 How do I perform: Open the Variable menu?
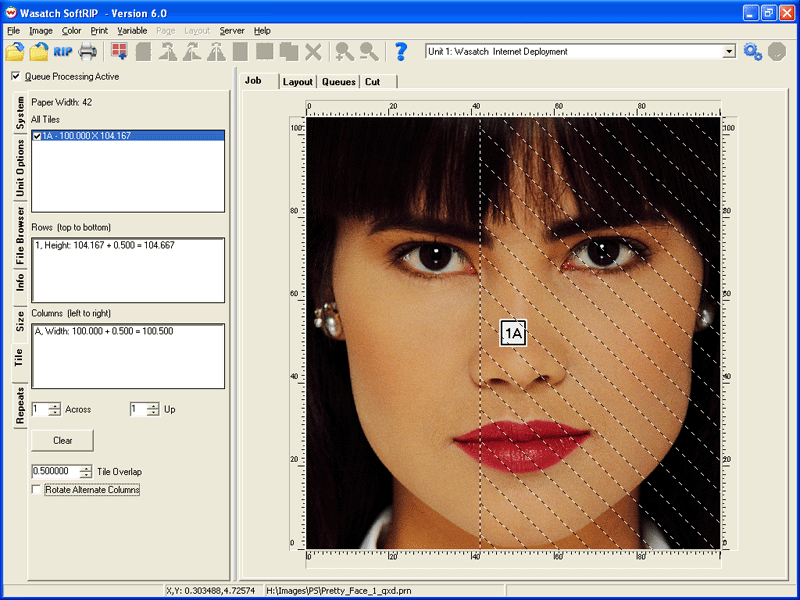132,31
